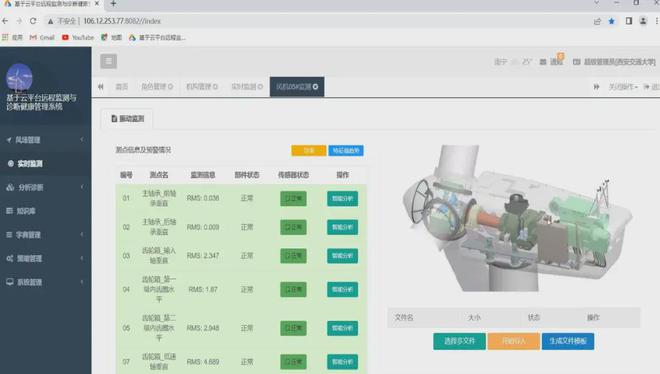This screenshot has height=374, width=660.
Task: Click the orange button above the table
Action: [309, 151]
